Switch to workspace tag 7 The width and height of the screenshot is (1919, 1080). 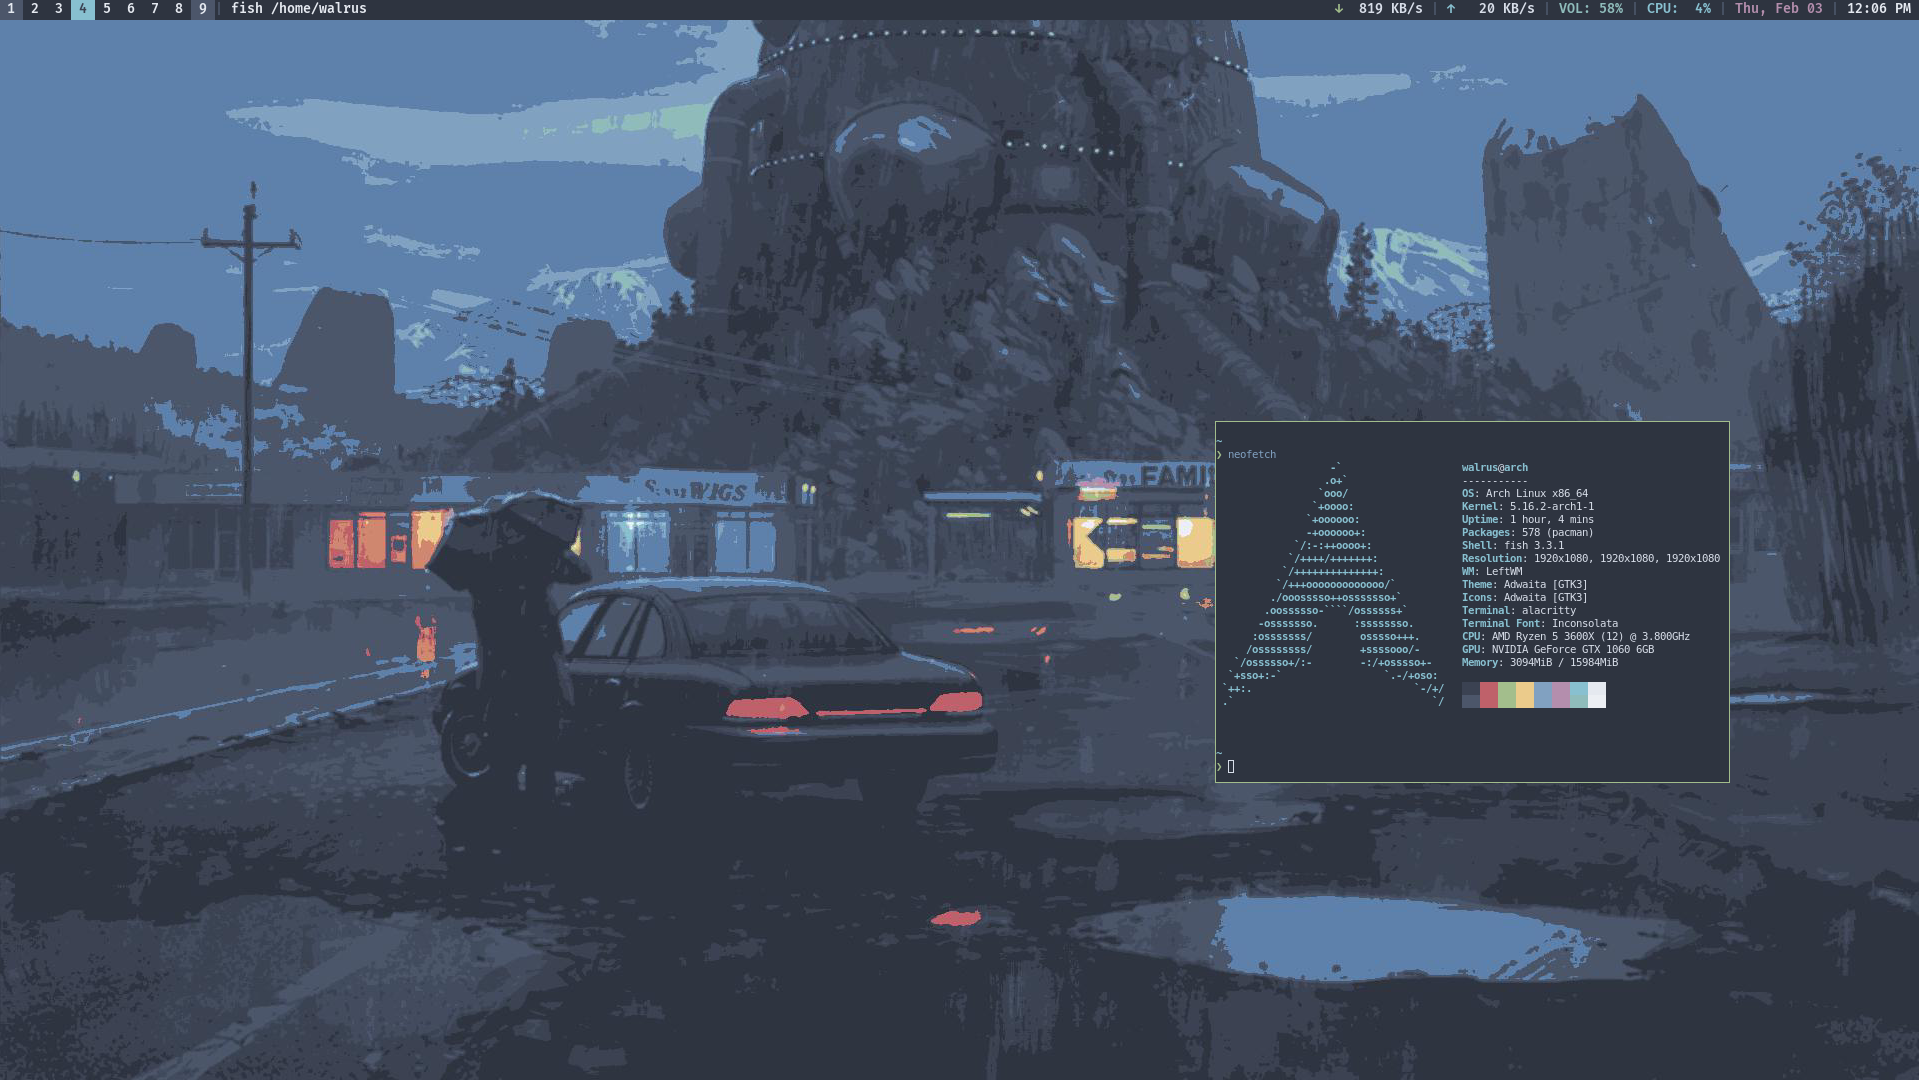155,9
